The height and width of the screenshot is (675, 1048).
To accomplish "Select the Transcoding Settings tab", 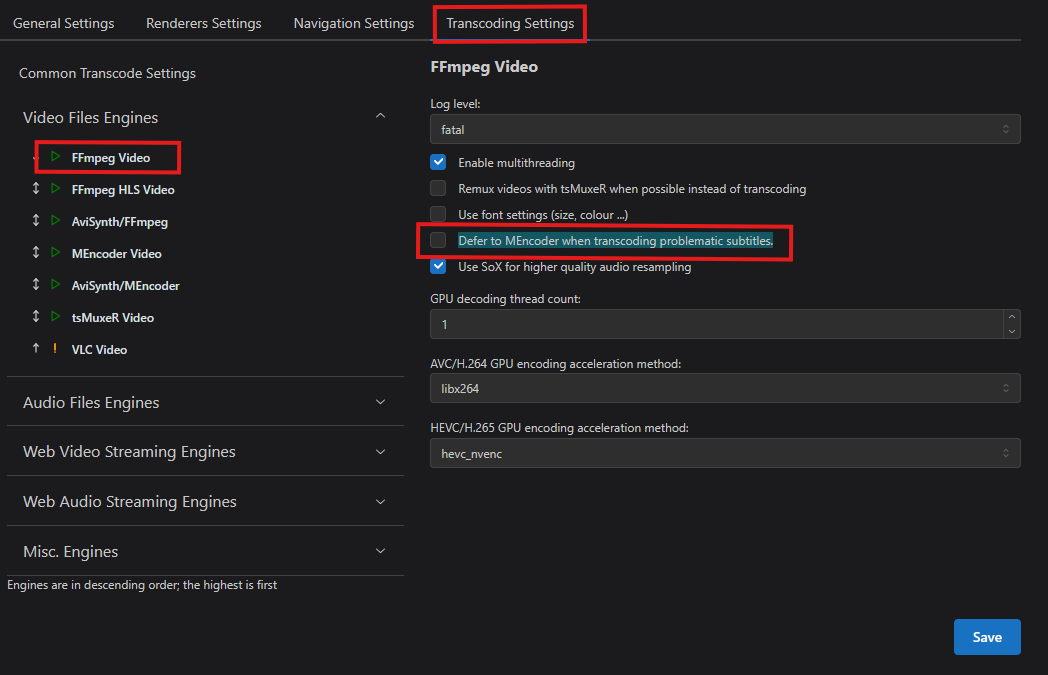I will 510,23.
